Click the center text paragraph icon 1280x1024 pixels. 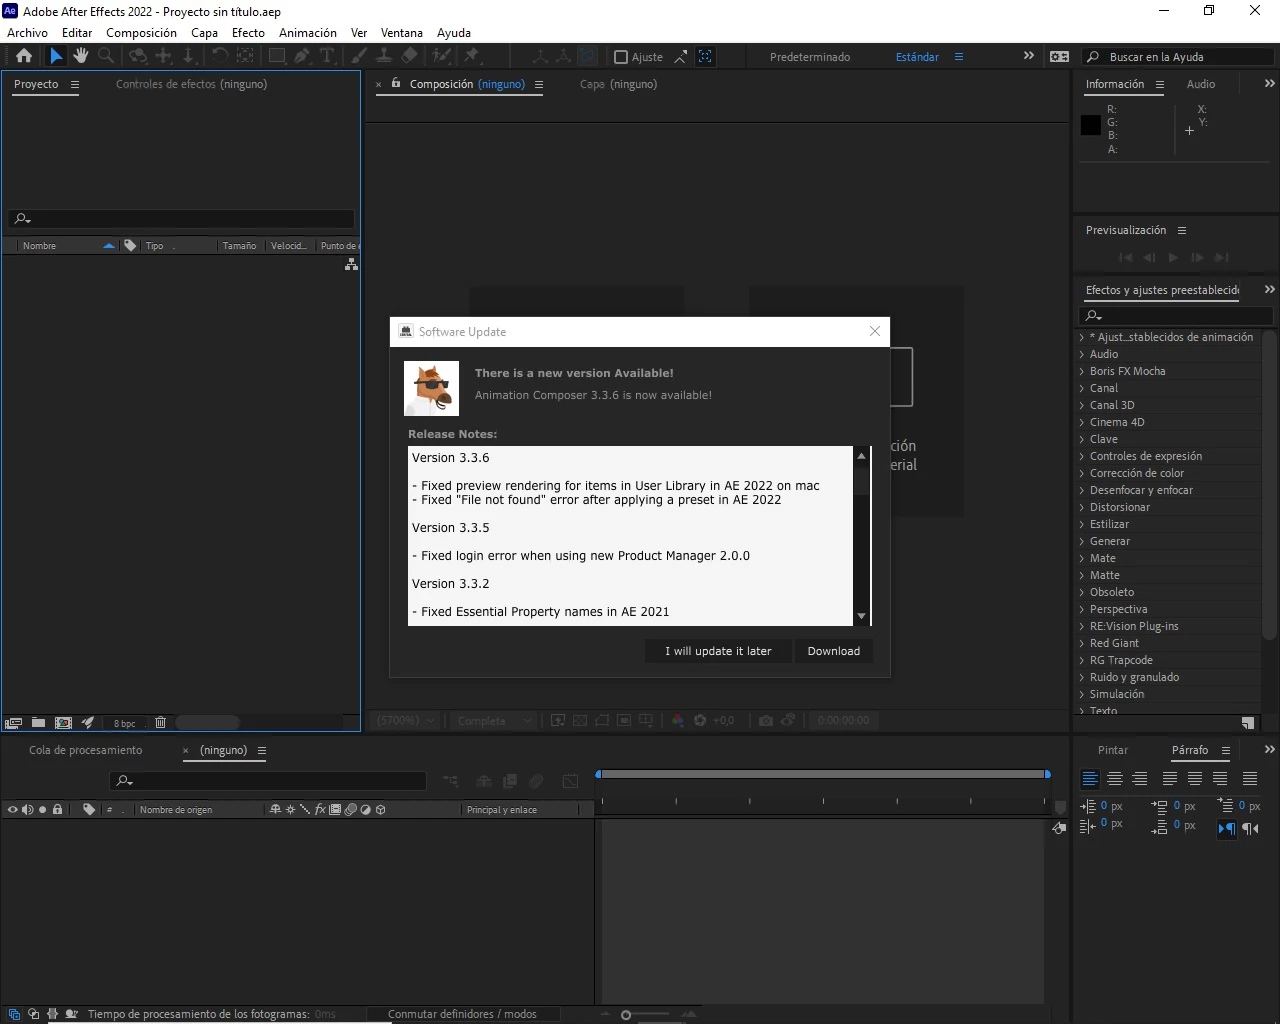(1115, 778)
